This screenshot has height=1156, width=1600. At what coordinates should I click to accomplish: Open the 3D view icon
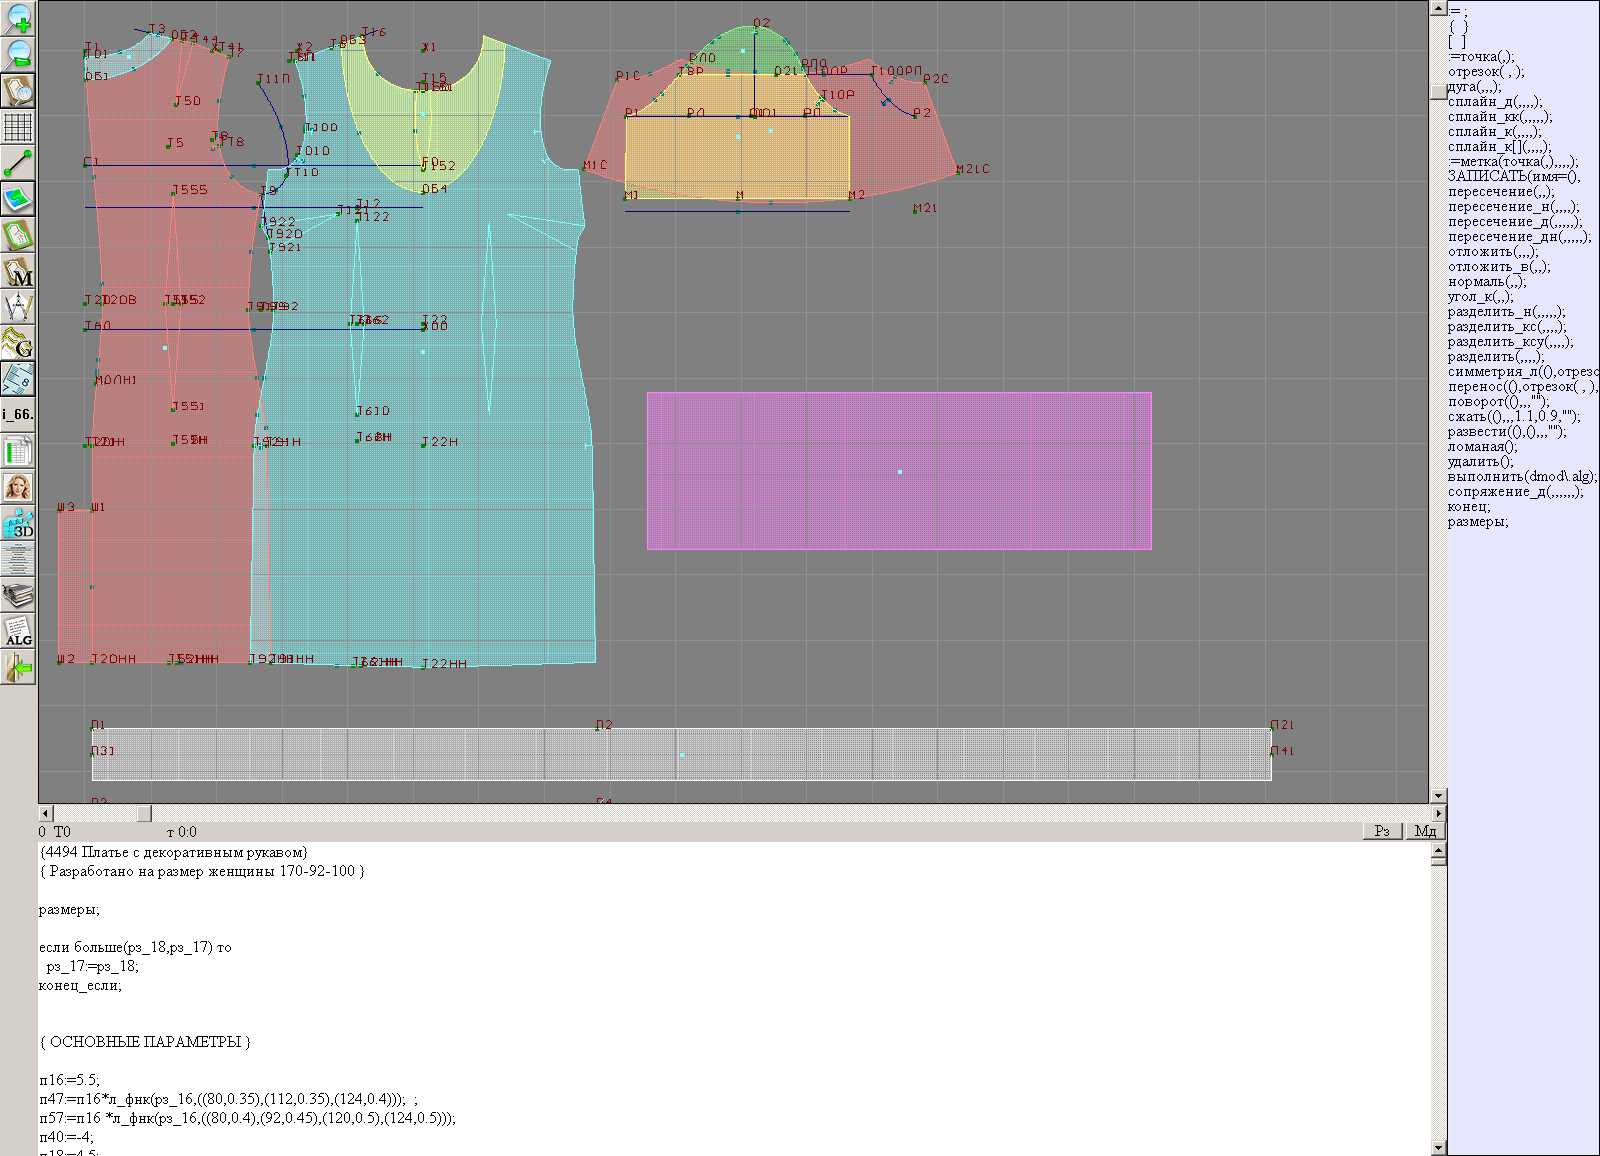pyautogui.click(x=18, y=524)
